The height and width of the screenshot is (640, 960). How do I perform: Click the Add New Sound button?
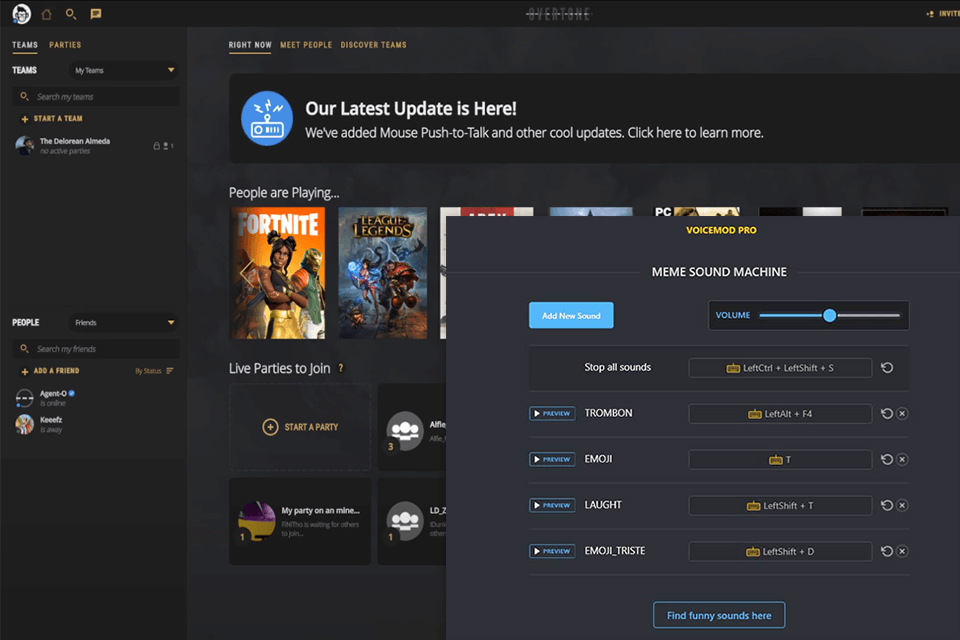[x=571, y=315]
